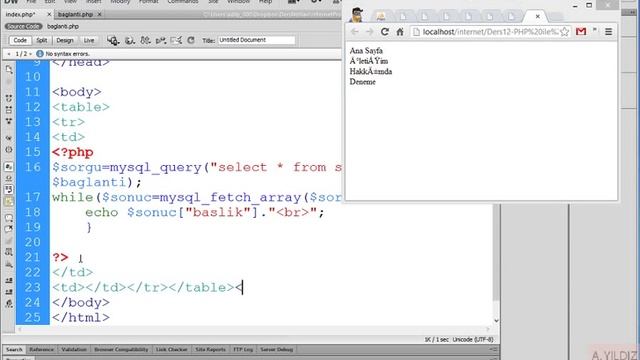Click the Chrome Back button
The height and width of the screenshot is (360, 640).
point(354,32)
